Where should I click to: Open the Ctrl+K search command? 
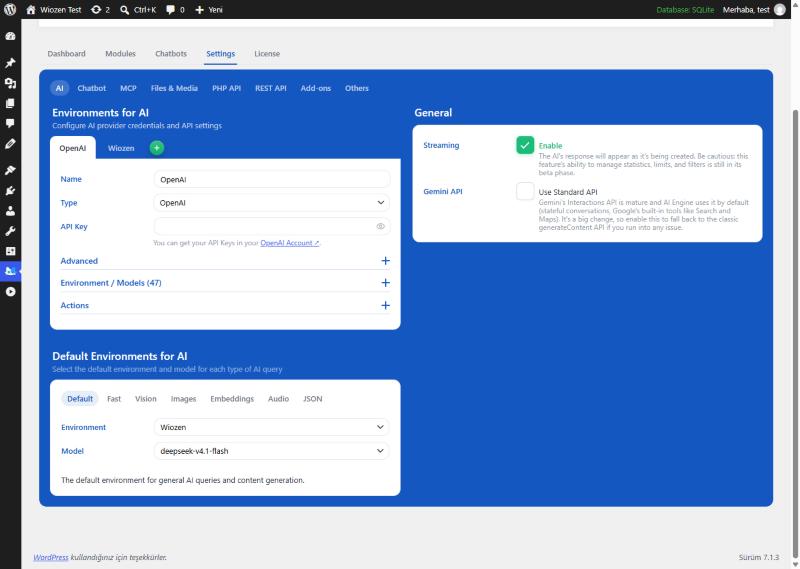[138, 9]
